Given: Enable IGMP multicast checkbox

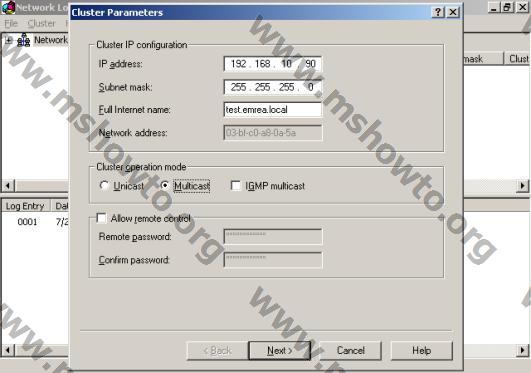Looking at the screenshot, I should pos(236,186).
